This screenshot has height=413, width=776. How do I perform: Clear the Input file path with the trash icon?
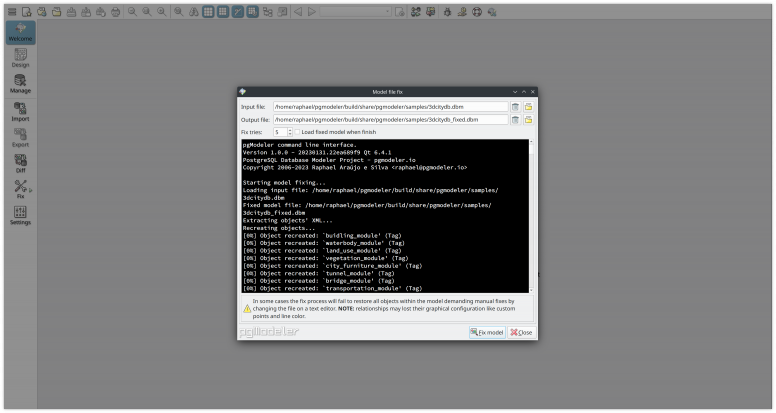coord(515,107)
